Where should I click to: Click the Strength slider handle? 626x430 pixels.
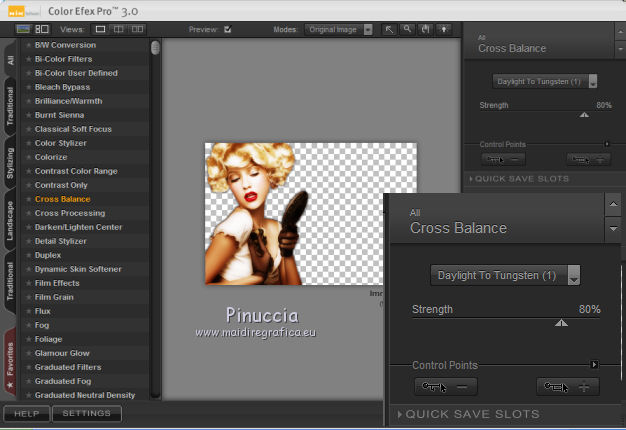561,322
